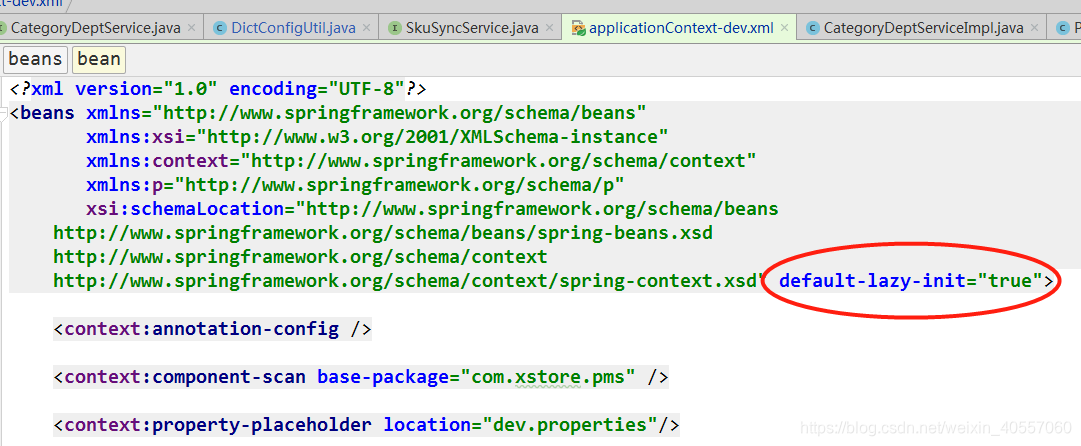Open the DictConfigUtil.java editor tab
Image resolution: width=1081 pixels, height=446 pixels.
[294, 28]
